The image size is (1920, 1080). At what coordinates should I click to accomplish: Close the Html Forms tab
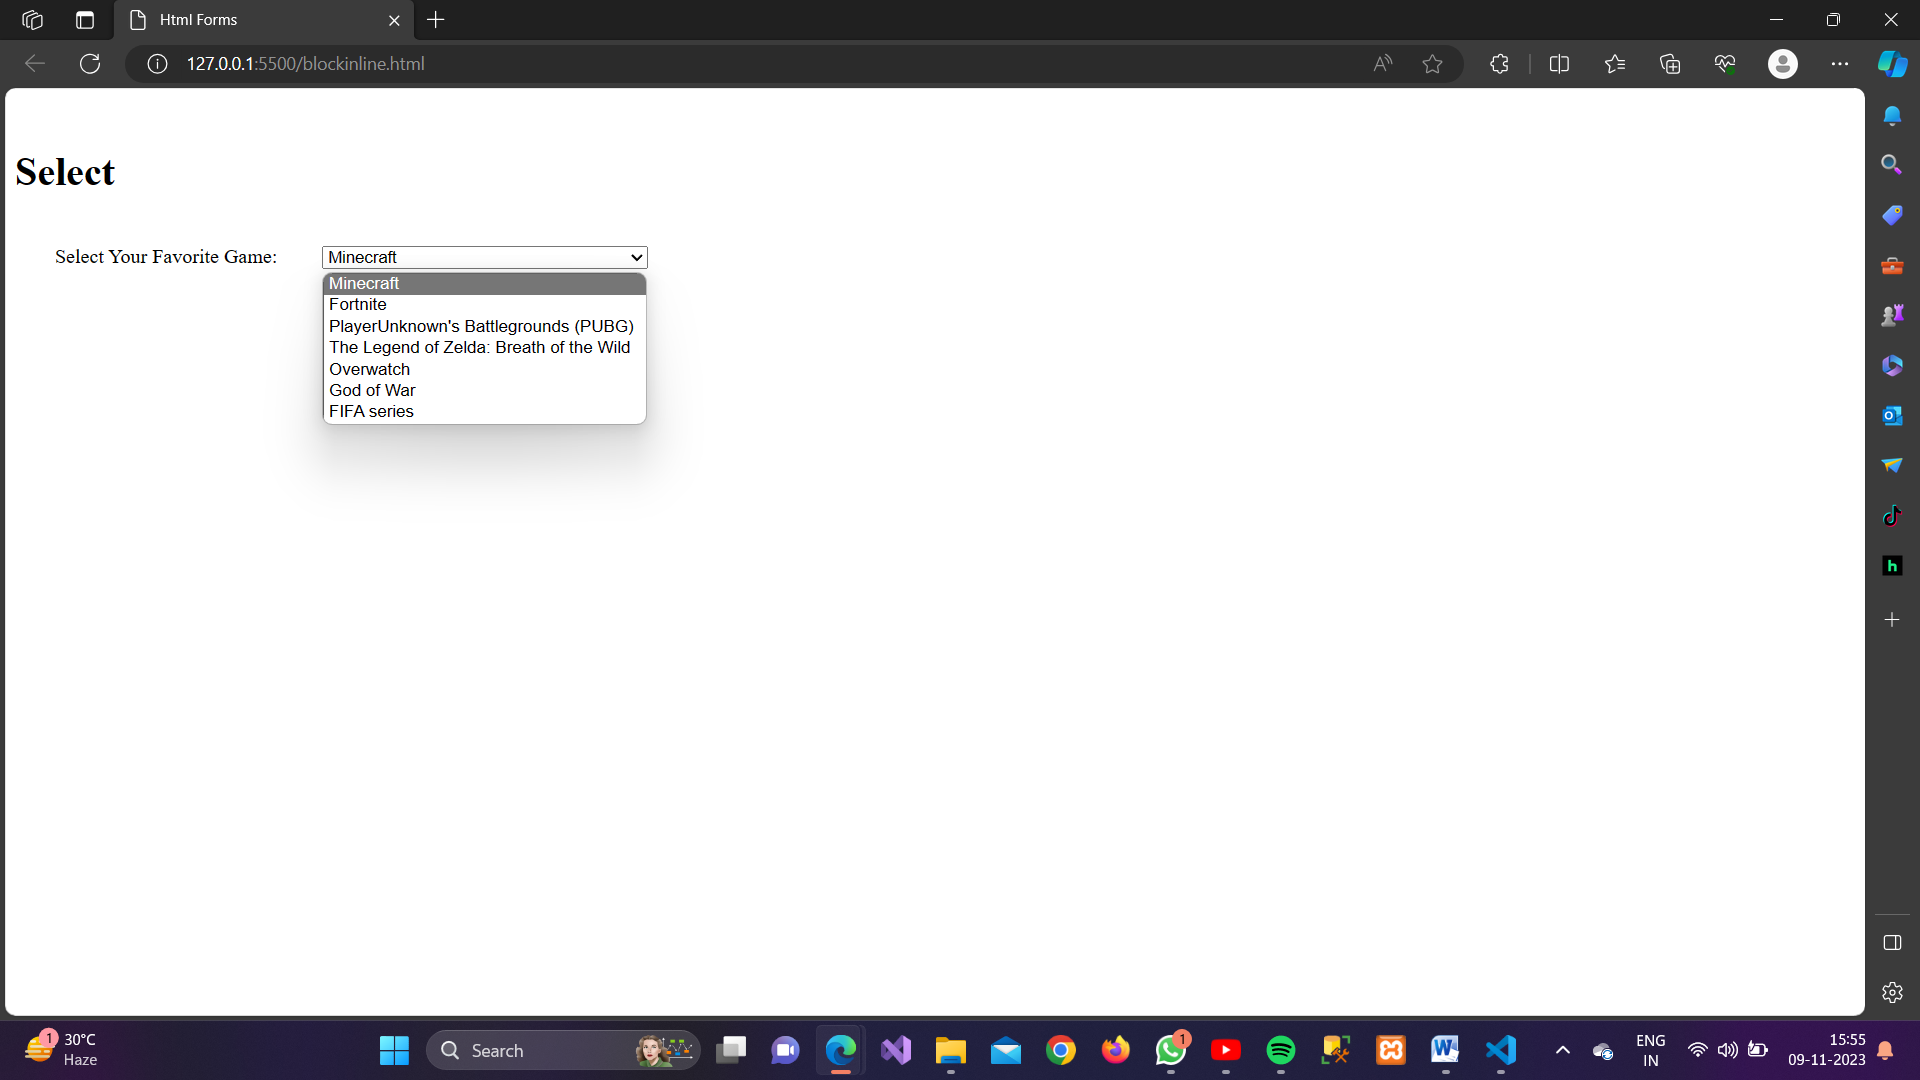[394, 20]
